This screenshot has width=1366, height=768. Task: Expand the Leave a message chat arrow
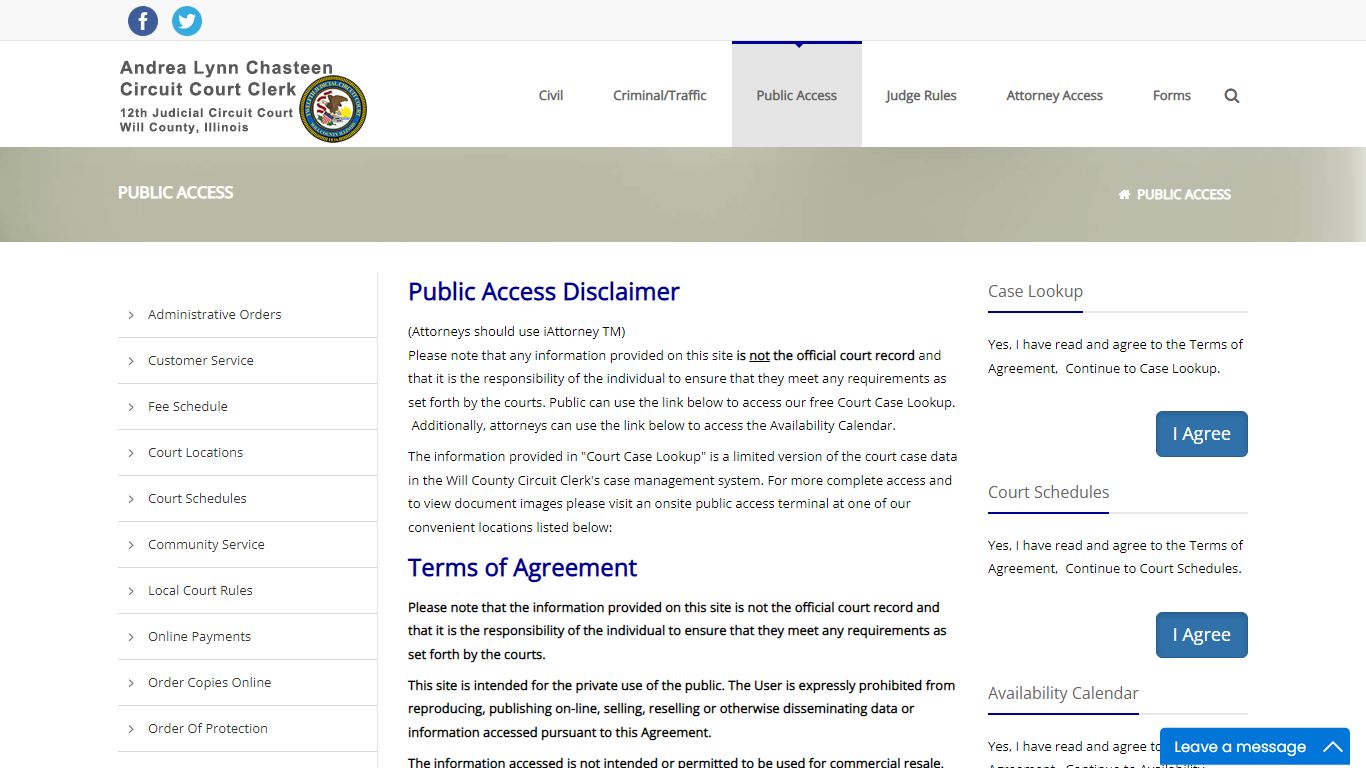click(x=1333, y=747)
